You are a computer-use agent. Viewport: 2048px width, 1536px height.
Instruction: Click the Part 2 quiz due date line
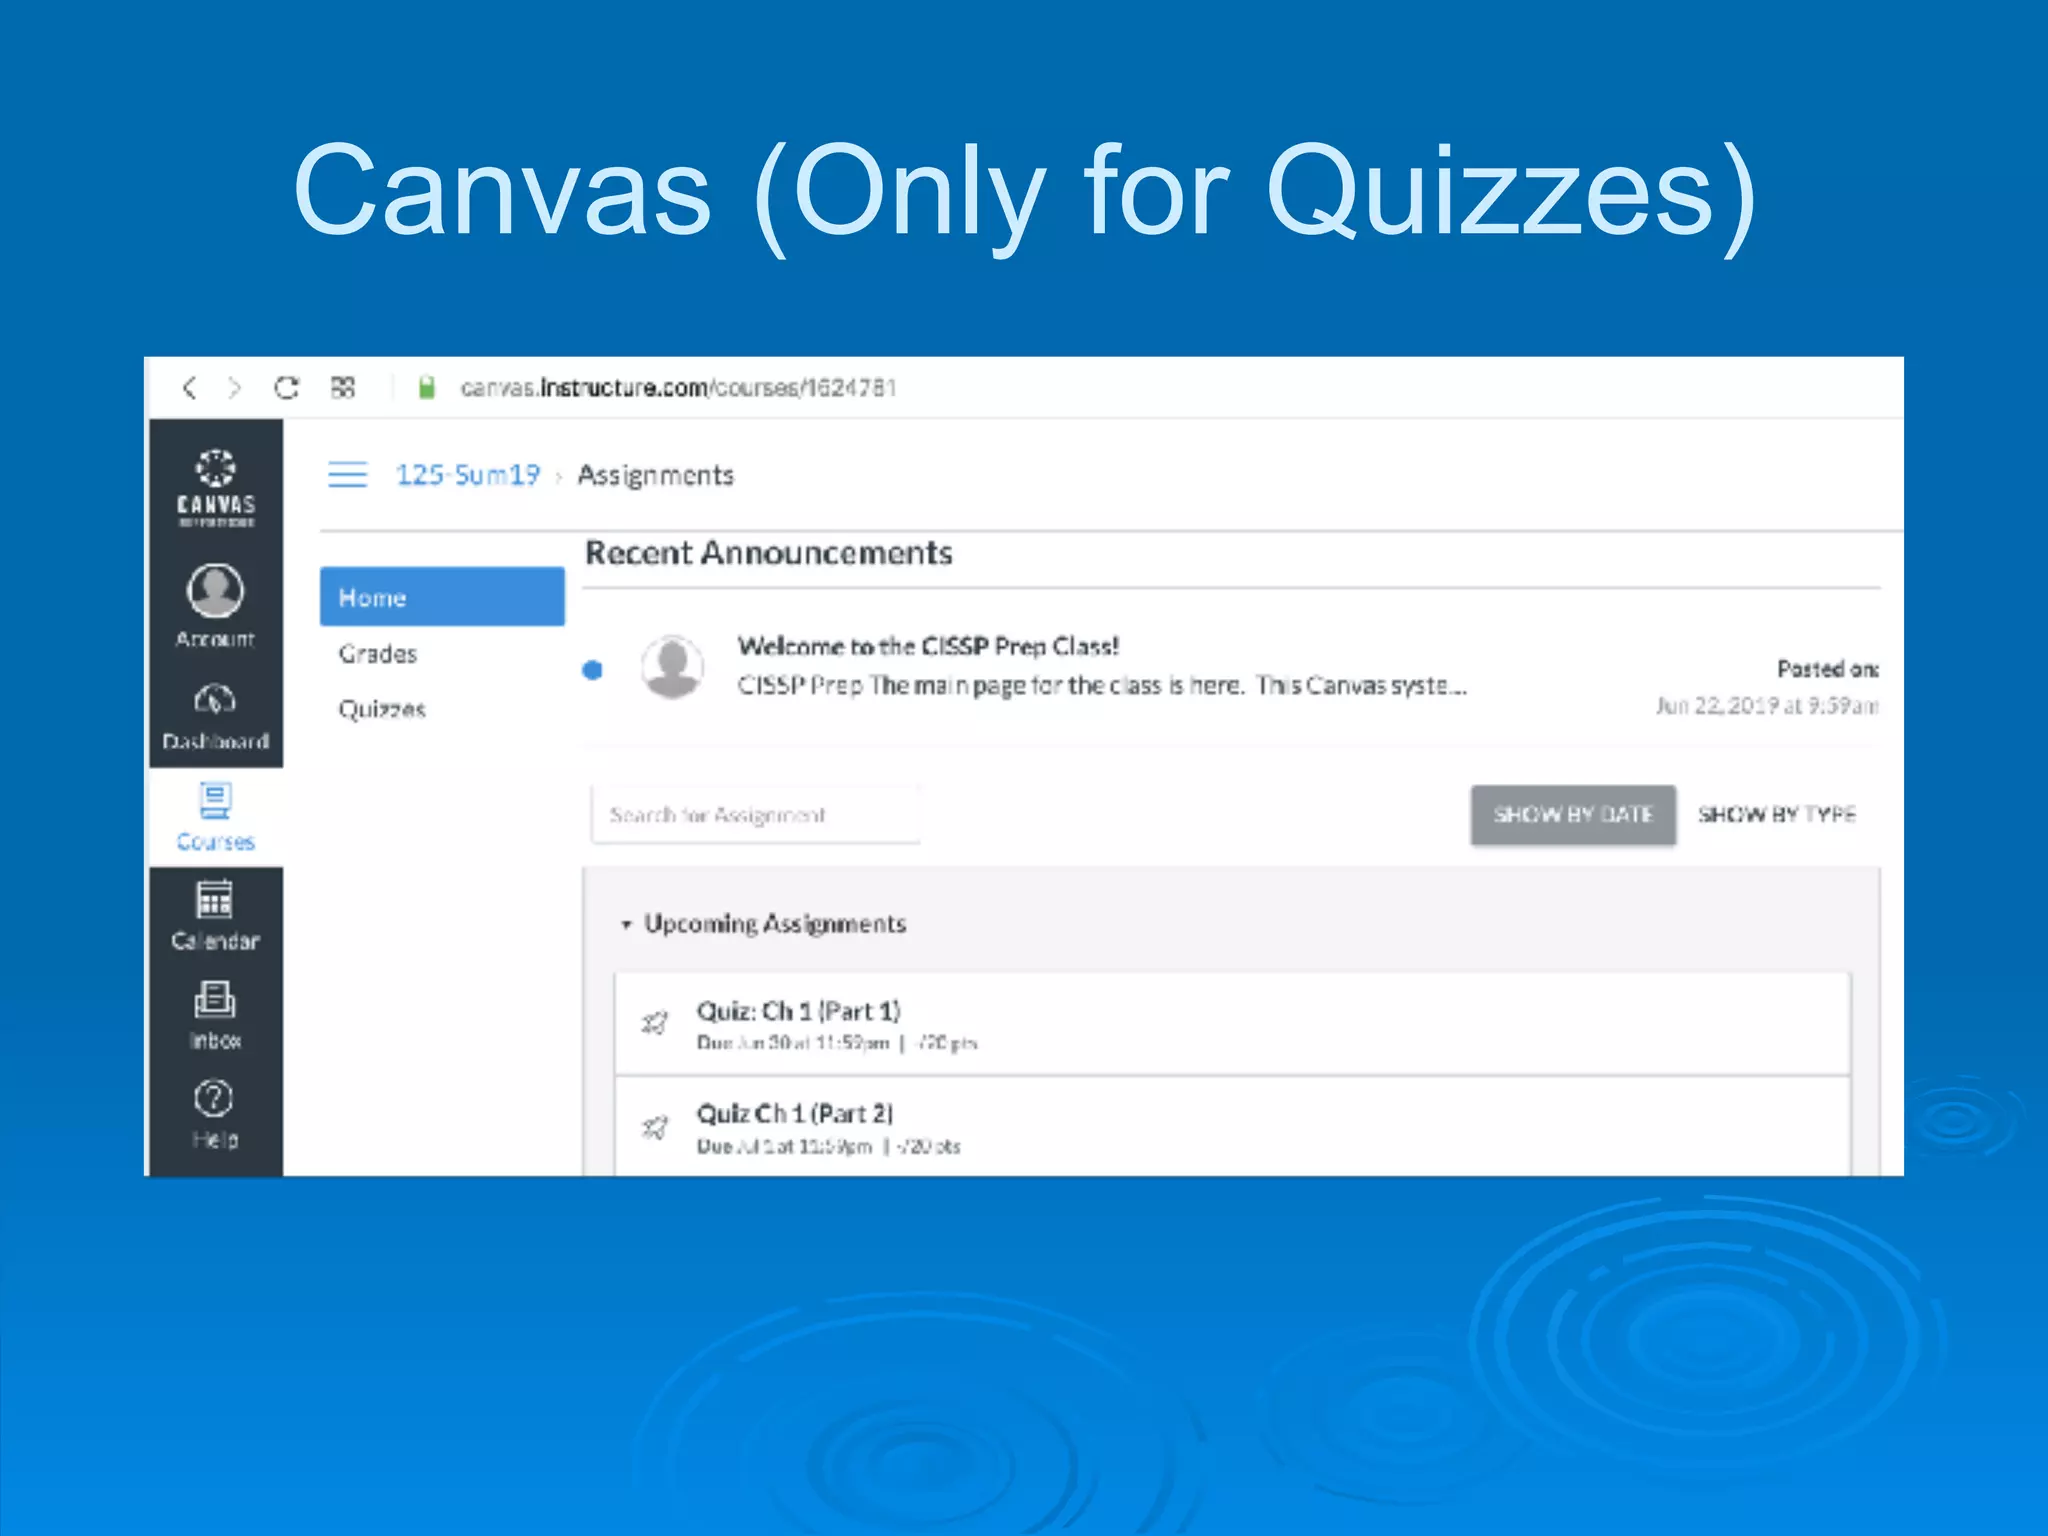point(828,1147)
